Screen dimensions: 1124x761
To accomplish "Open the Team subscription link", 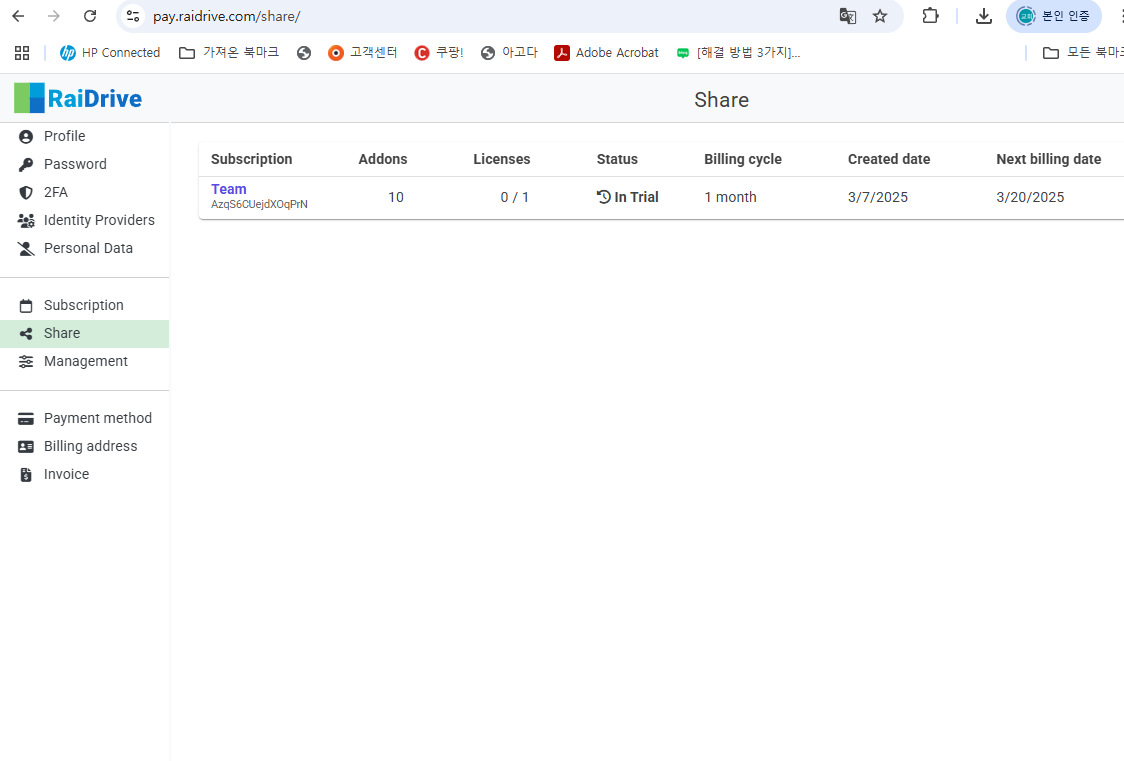I will (229, 189).
